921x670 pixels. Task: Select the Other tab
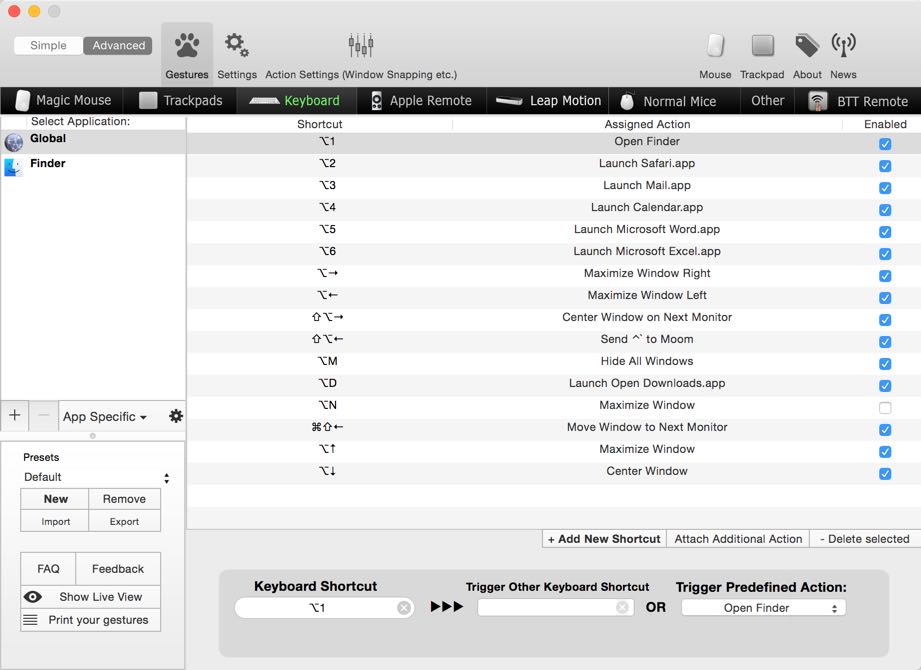coord(768,100)
